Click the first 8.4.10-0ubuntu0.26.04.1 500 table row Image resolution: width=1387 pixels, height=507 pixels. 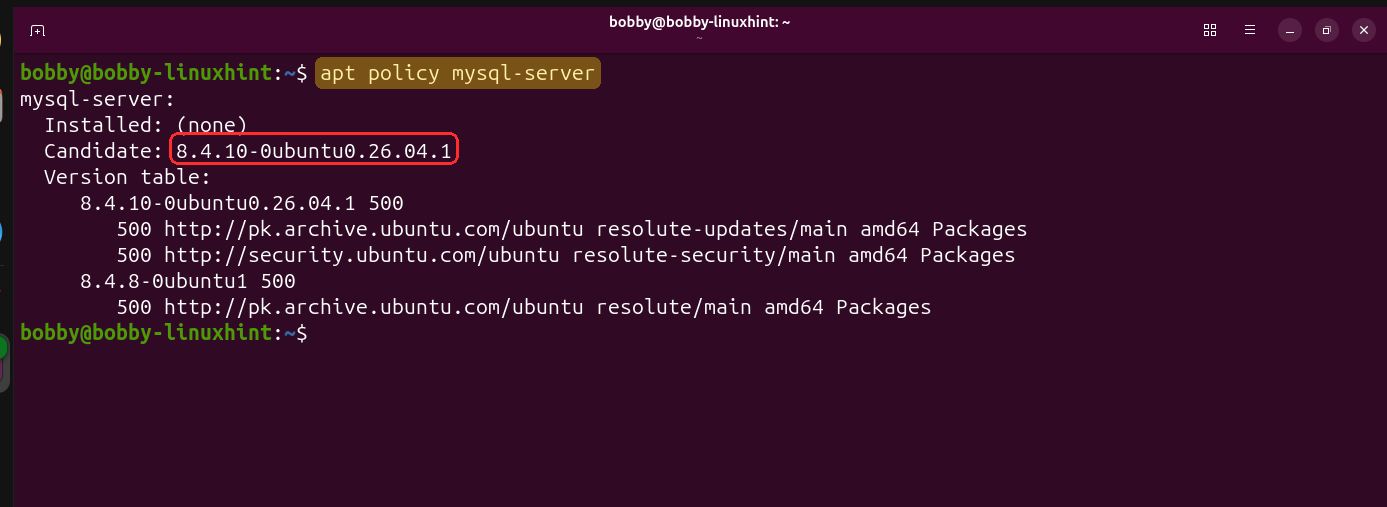pos(241,203)
